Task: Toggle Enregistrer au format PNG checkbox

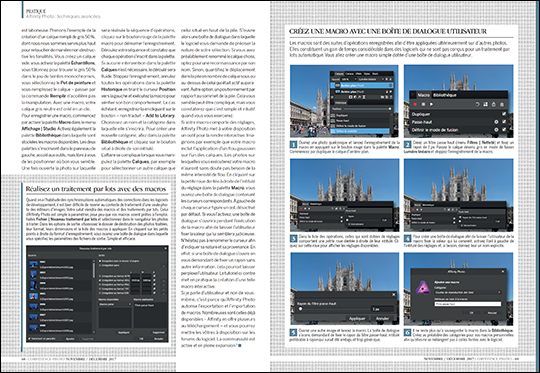Action: click(100, 285)
